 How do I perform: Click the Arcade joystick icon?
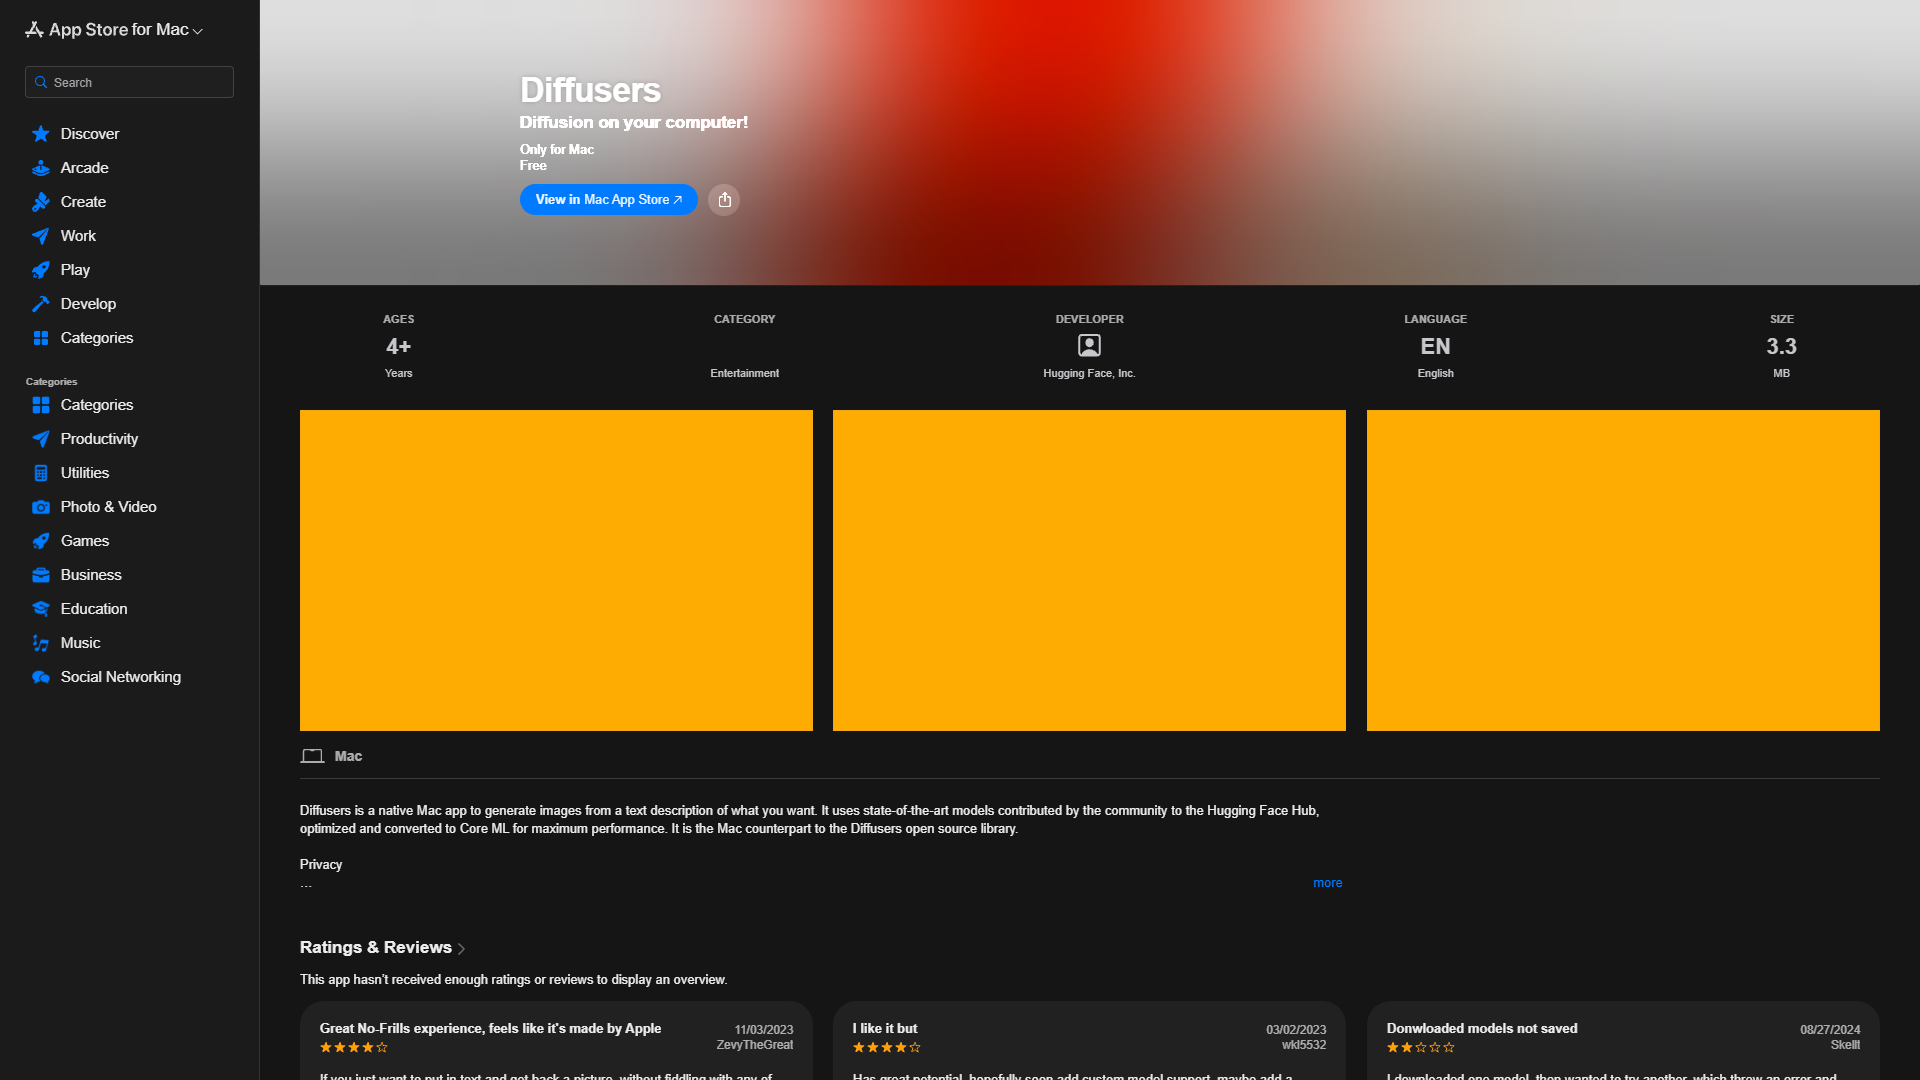(x=41, y=168)
